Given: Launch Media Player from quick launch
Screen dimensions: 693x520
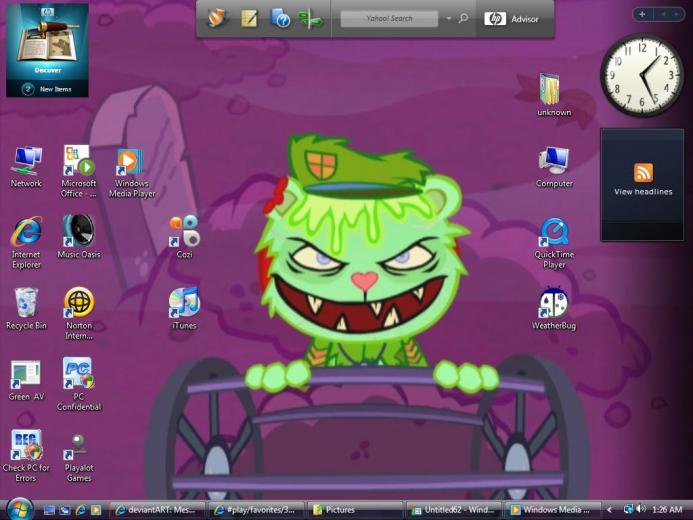Looking at the screenshot, I should 95,510.
